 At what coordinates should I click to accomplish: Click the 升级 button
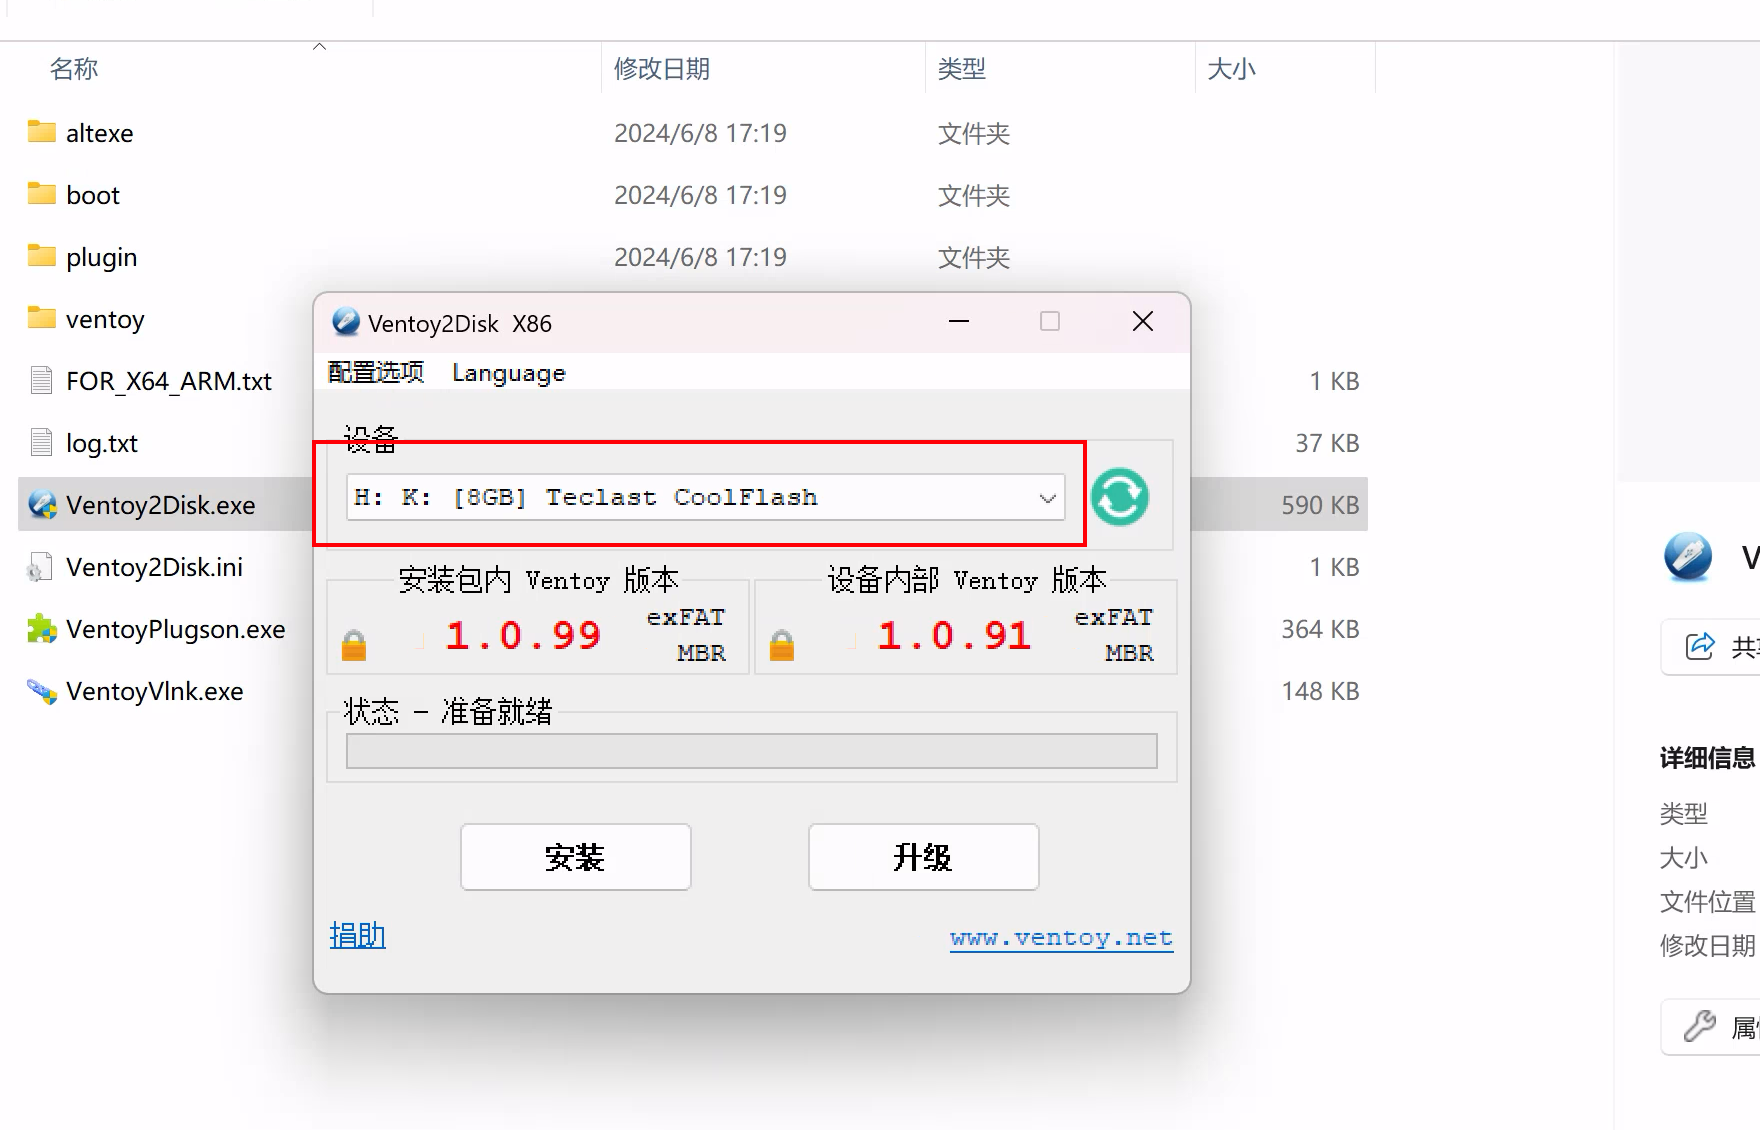(x=924, y=857)
